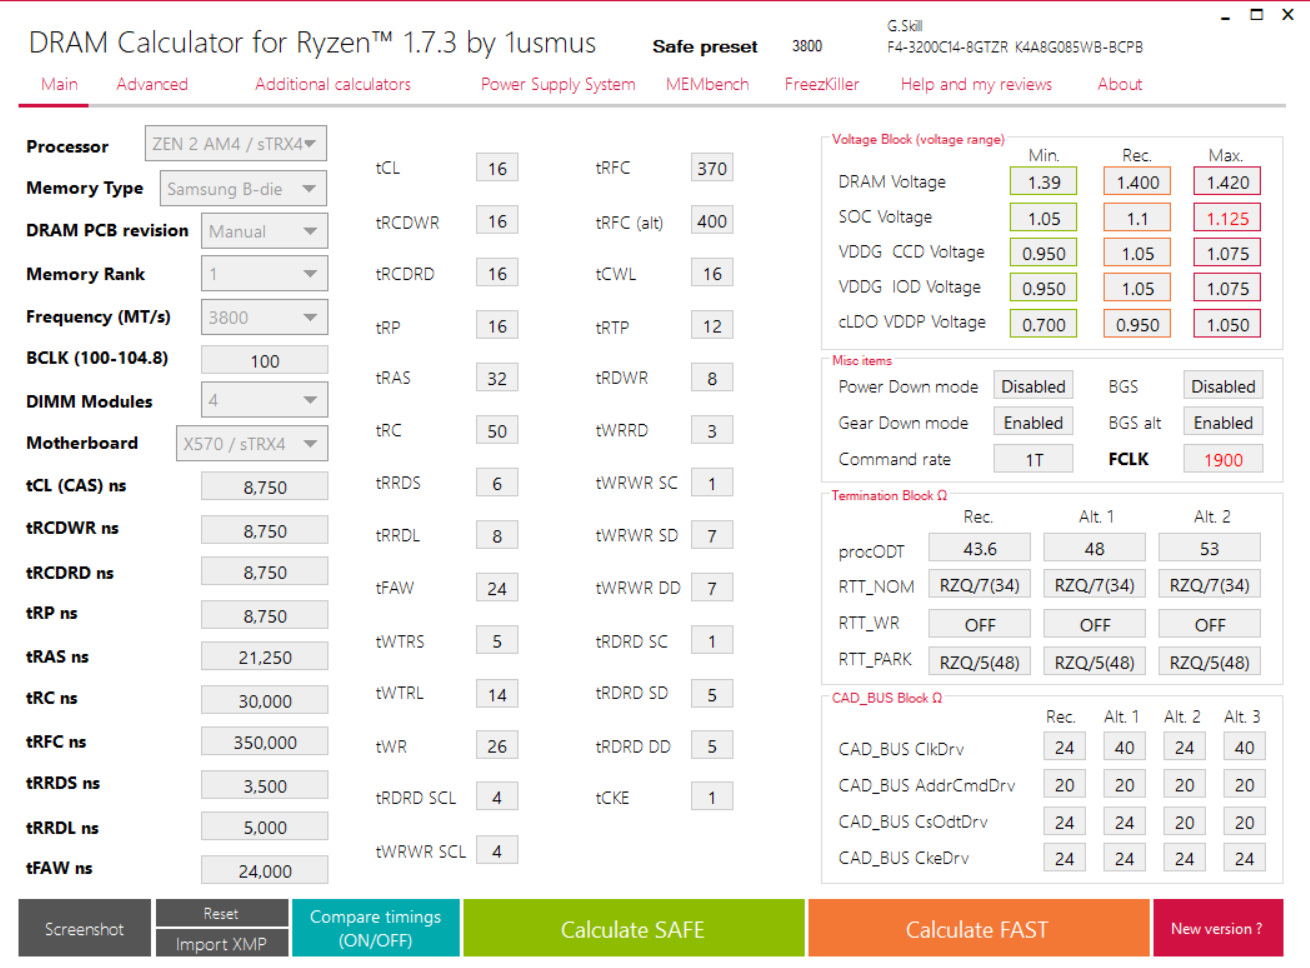Click the Screenshot button
This screenshot has width=1310, height=968.
pos(84,929)
